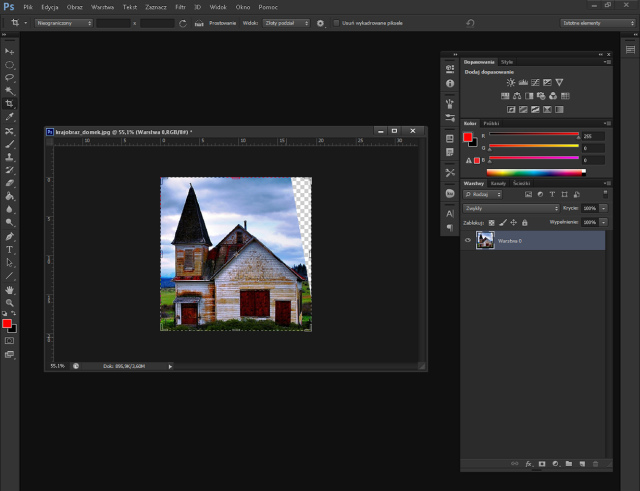Open crop tool preset picker arrow
Screen dimensions: 640x491
point(25,23)
